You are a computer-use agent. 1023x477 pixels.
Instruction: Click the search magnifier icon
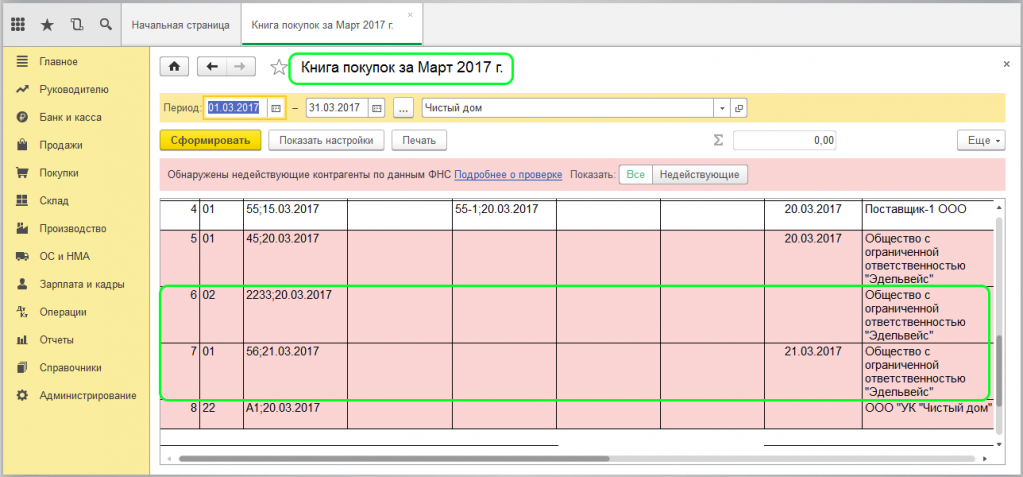tap(105, 23)
